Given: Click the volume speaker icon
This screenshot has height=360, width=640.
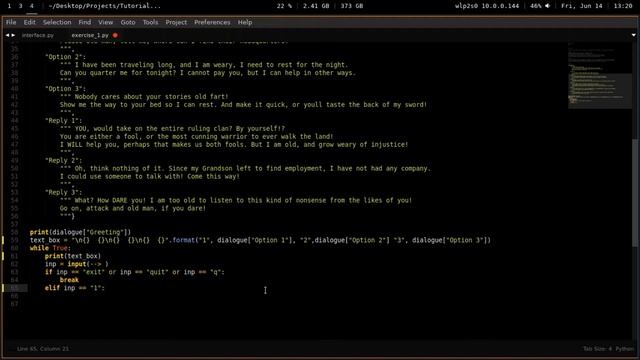Looking at the screenshot, I should [x=547, y=6].
